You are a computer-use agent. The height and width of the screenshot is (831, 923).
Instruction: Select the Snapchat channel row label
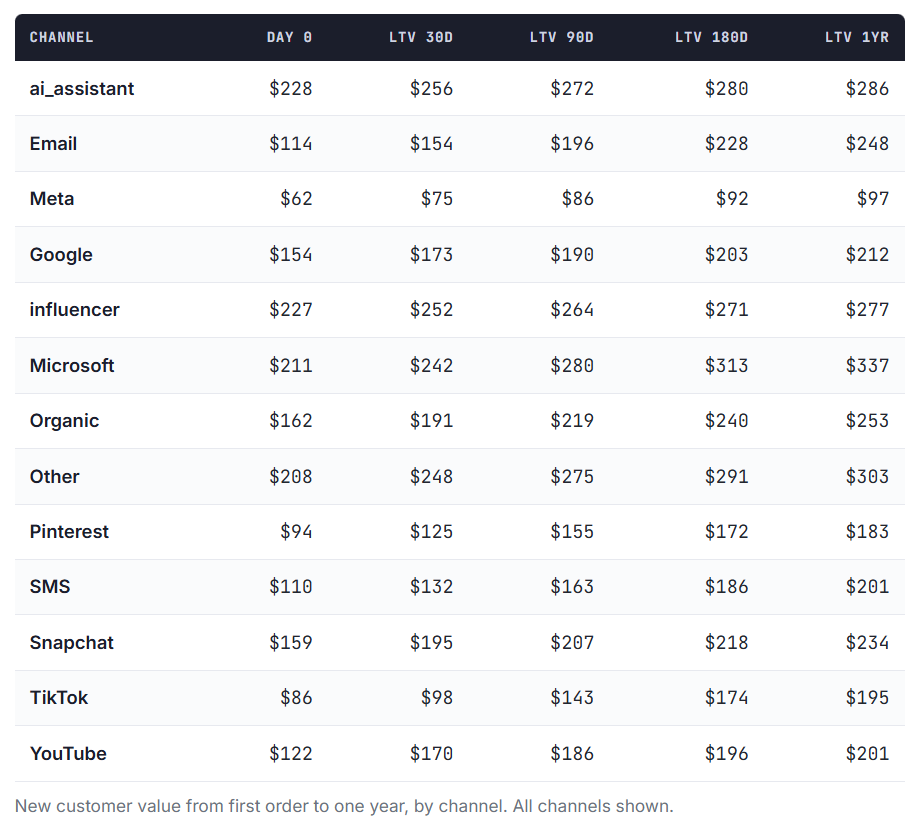point(71,643)
